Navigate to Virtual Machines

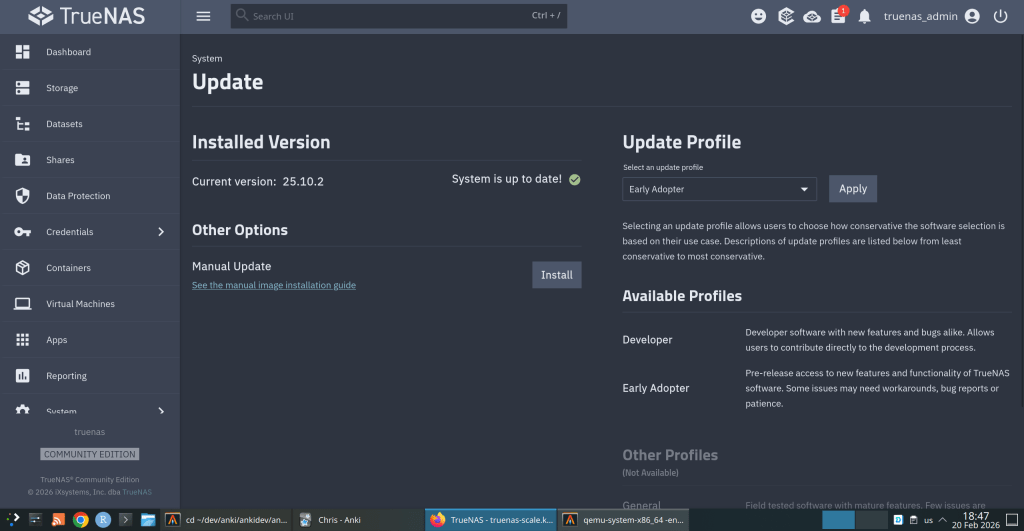click(80, 304)
